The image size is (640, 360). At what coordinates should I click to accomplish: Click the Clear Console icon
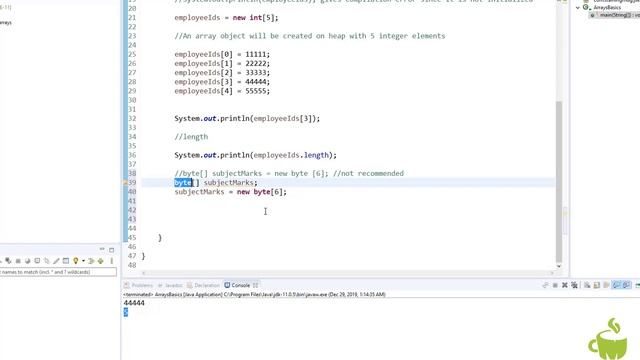pyautogui.click(x=587, y=285)
